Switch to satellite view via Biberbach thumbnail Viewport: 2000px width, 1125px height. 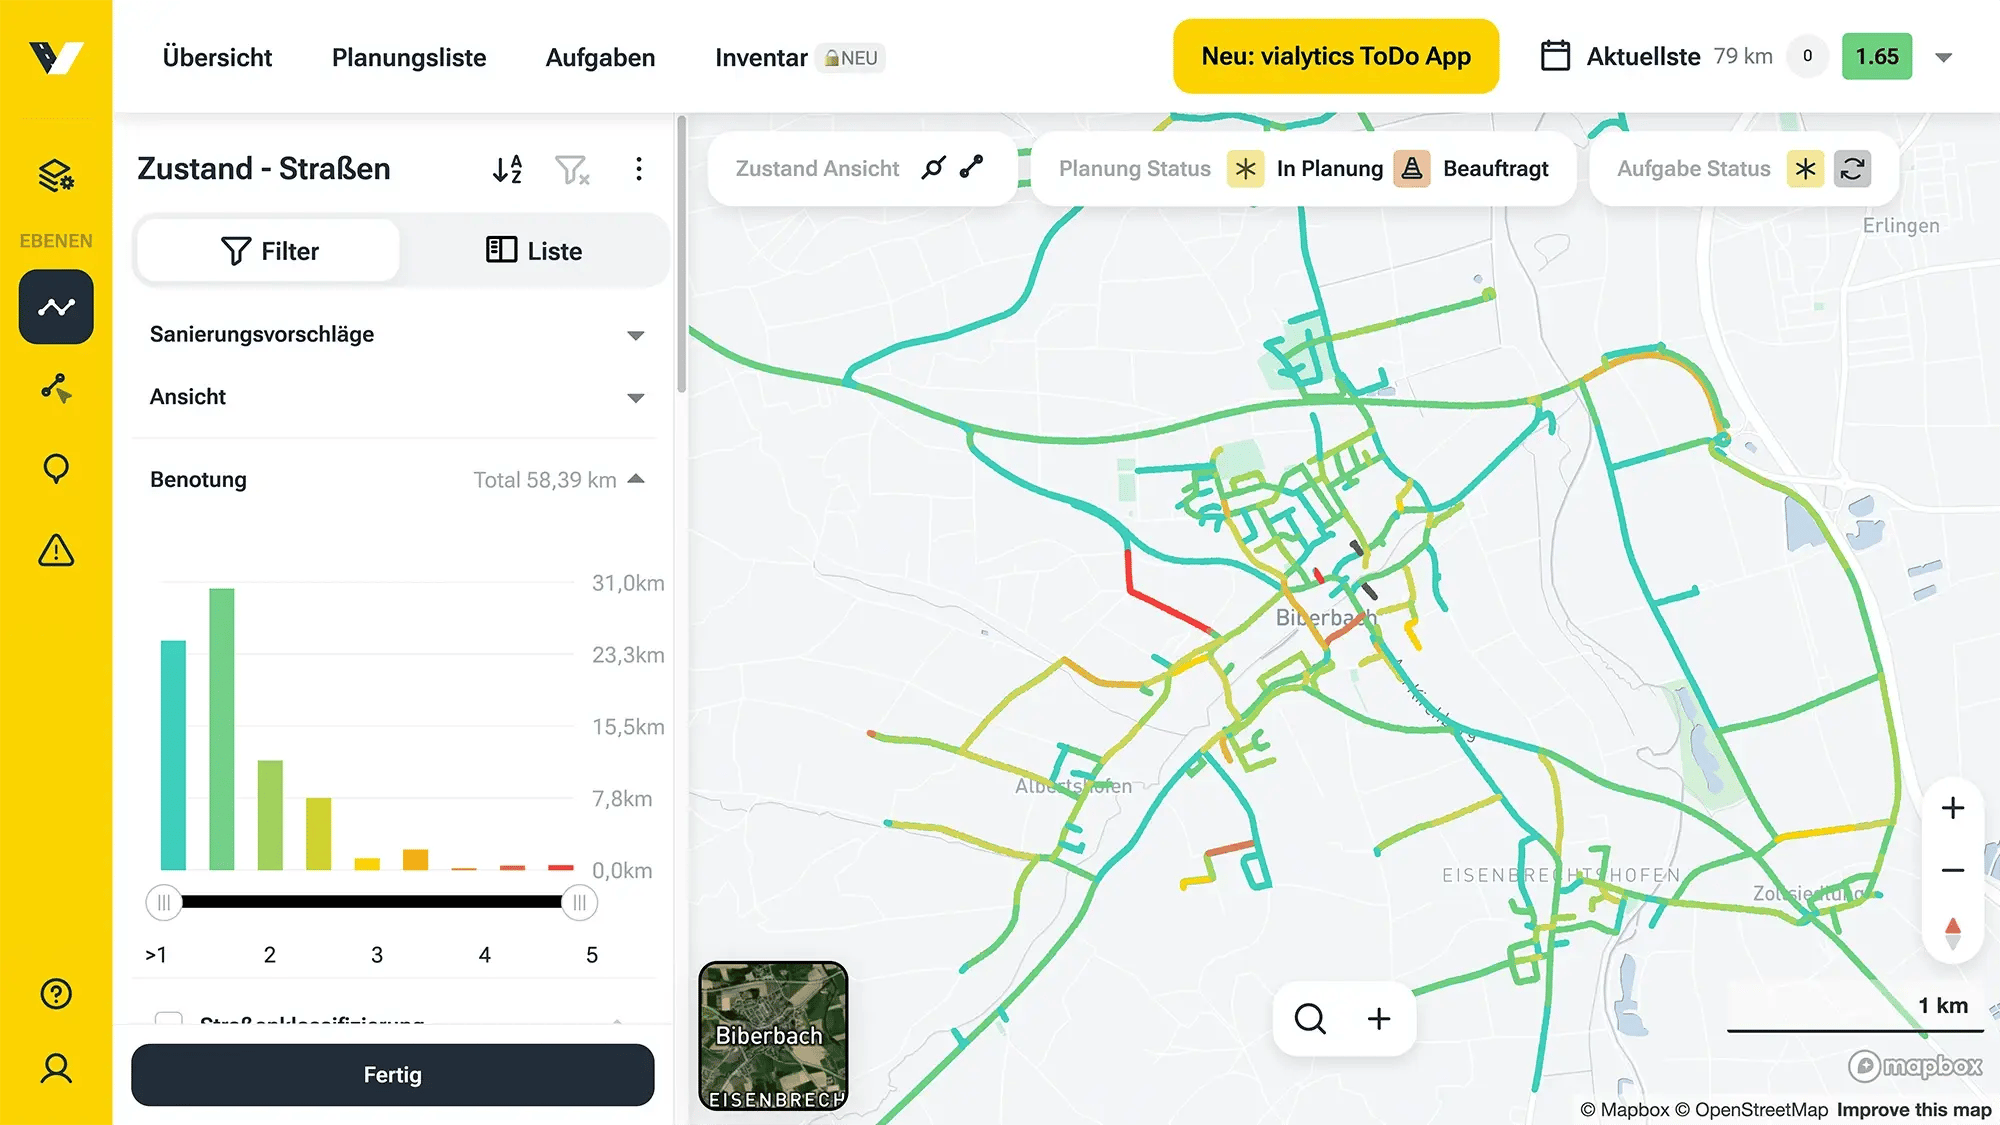(x=773, y=1036)
